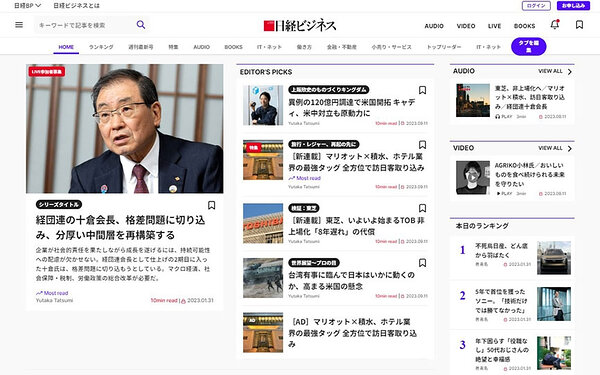Screen dimensions: 600x375
Task: Bookmark the 新連載 マリオット×積水 article
Action: point(422,145)
